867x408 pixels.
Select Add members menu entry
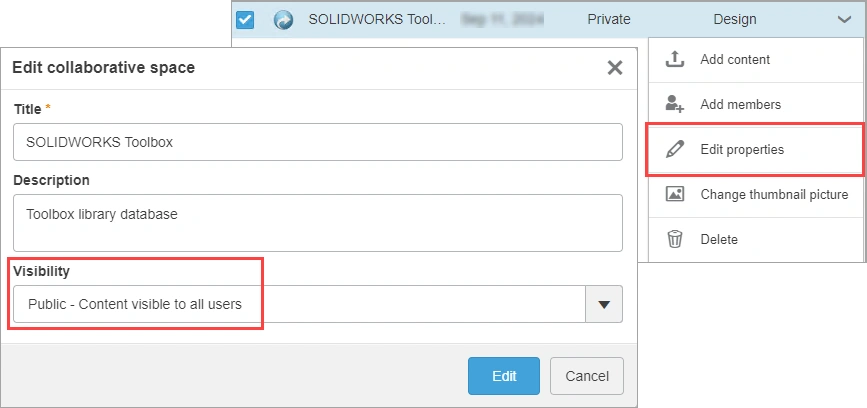740,104
